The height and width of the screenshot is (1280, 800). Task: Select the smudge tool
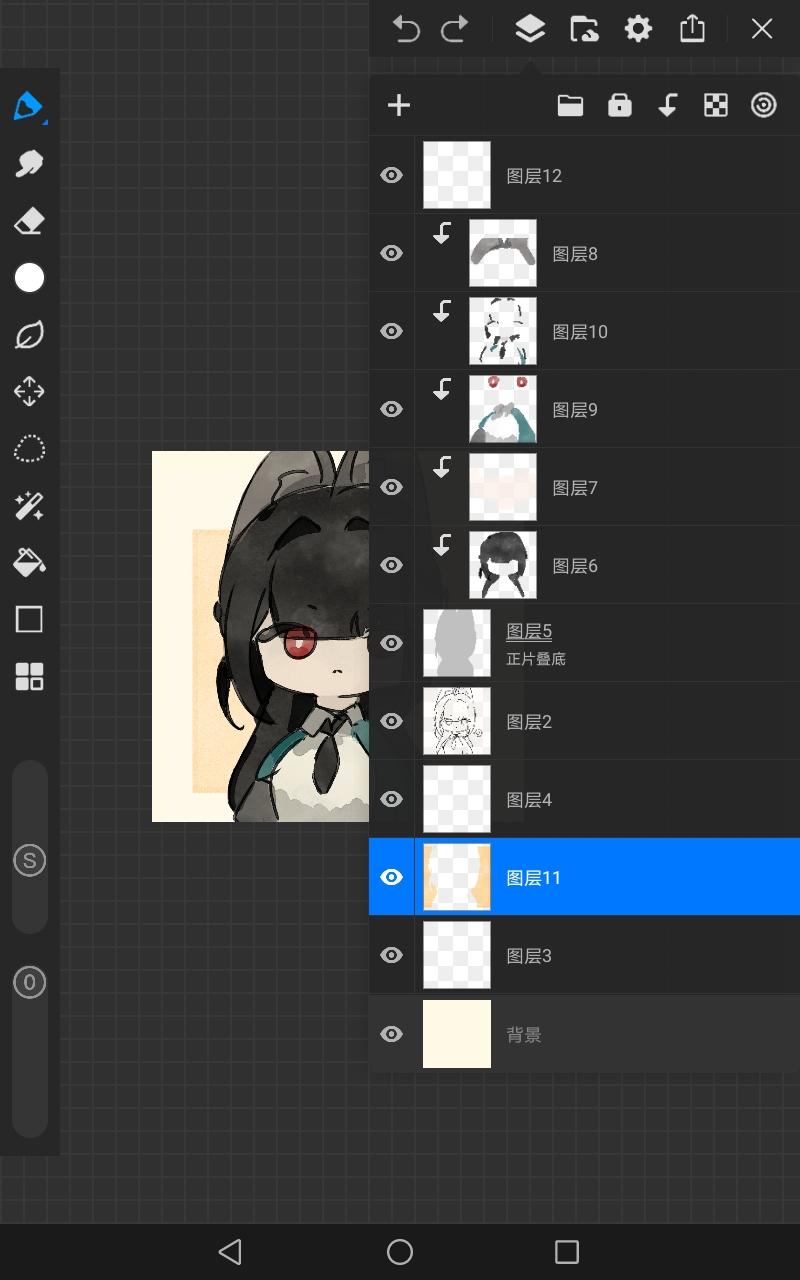29,163
